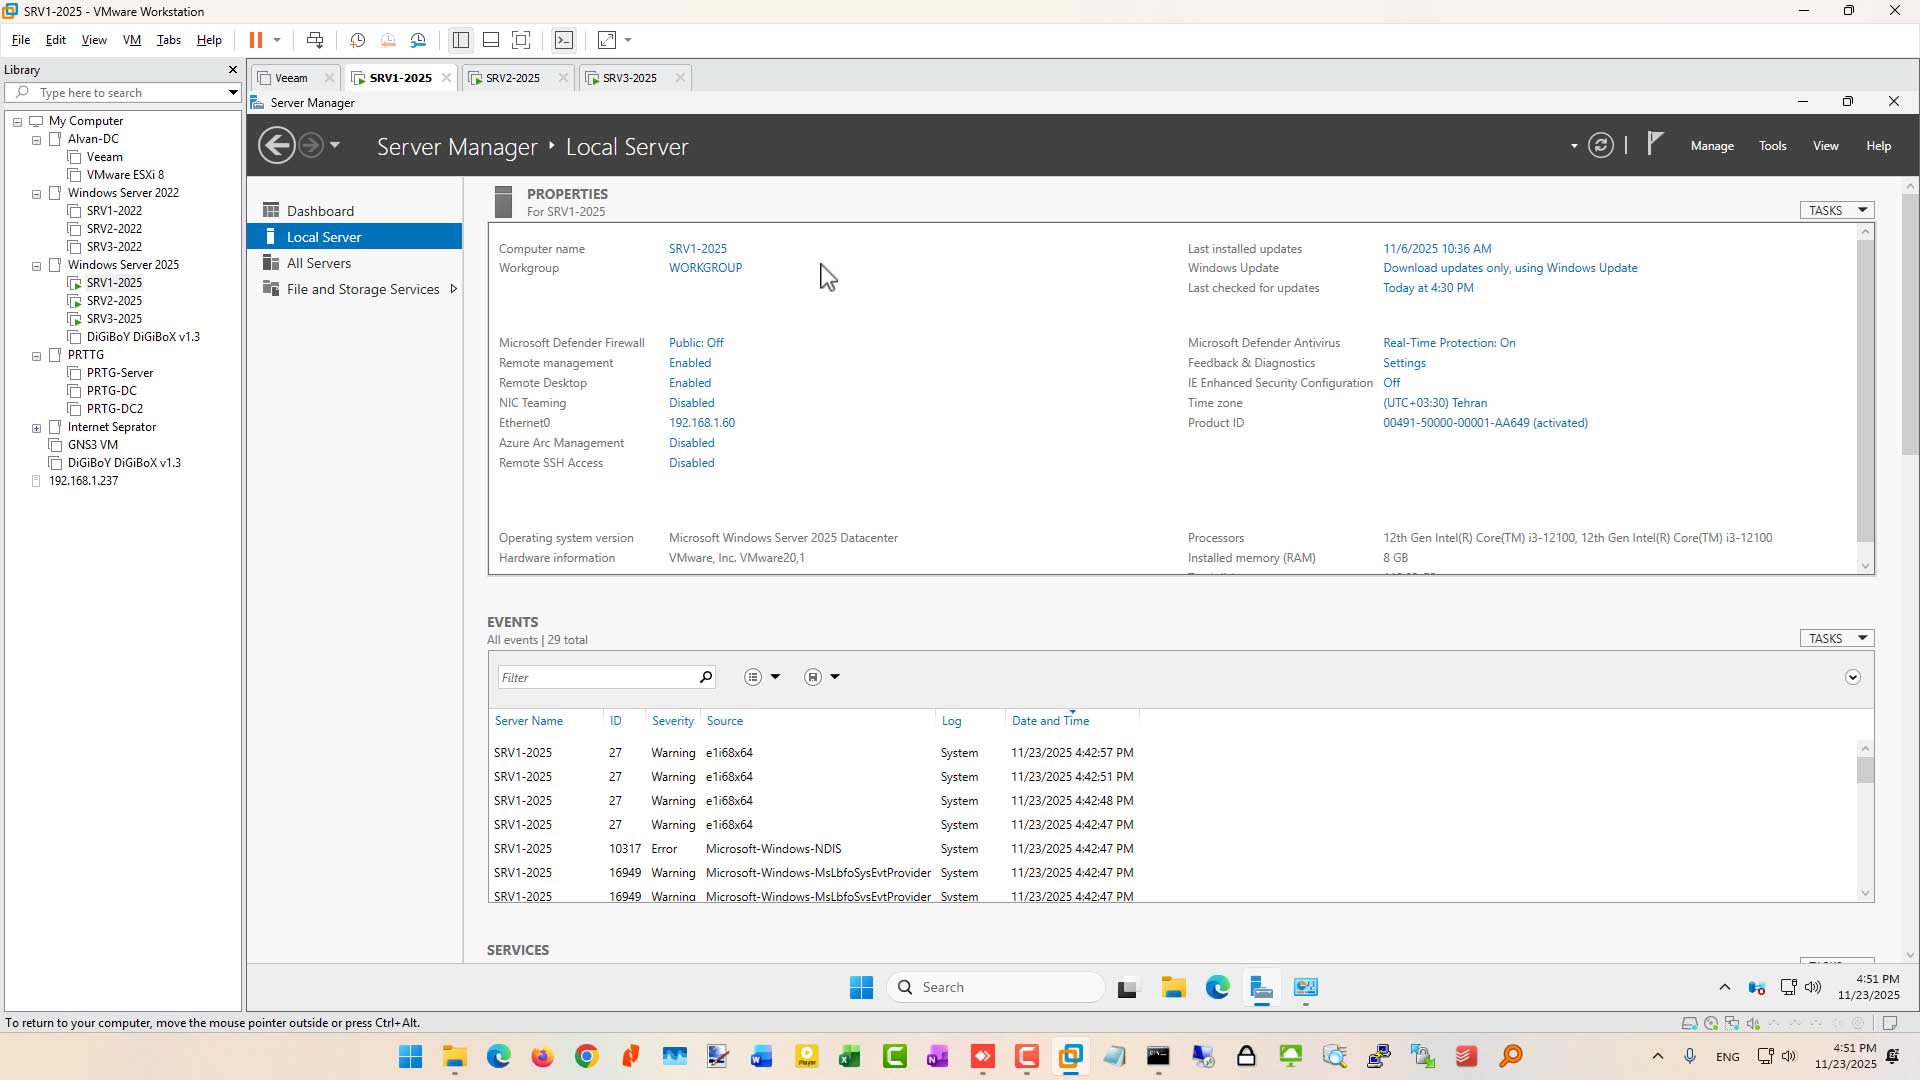Click the (UTC+03:30) Tehran time zone link
The height and width of the screenshot is (1080, 1920).
(x=1435, y=403)
